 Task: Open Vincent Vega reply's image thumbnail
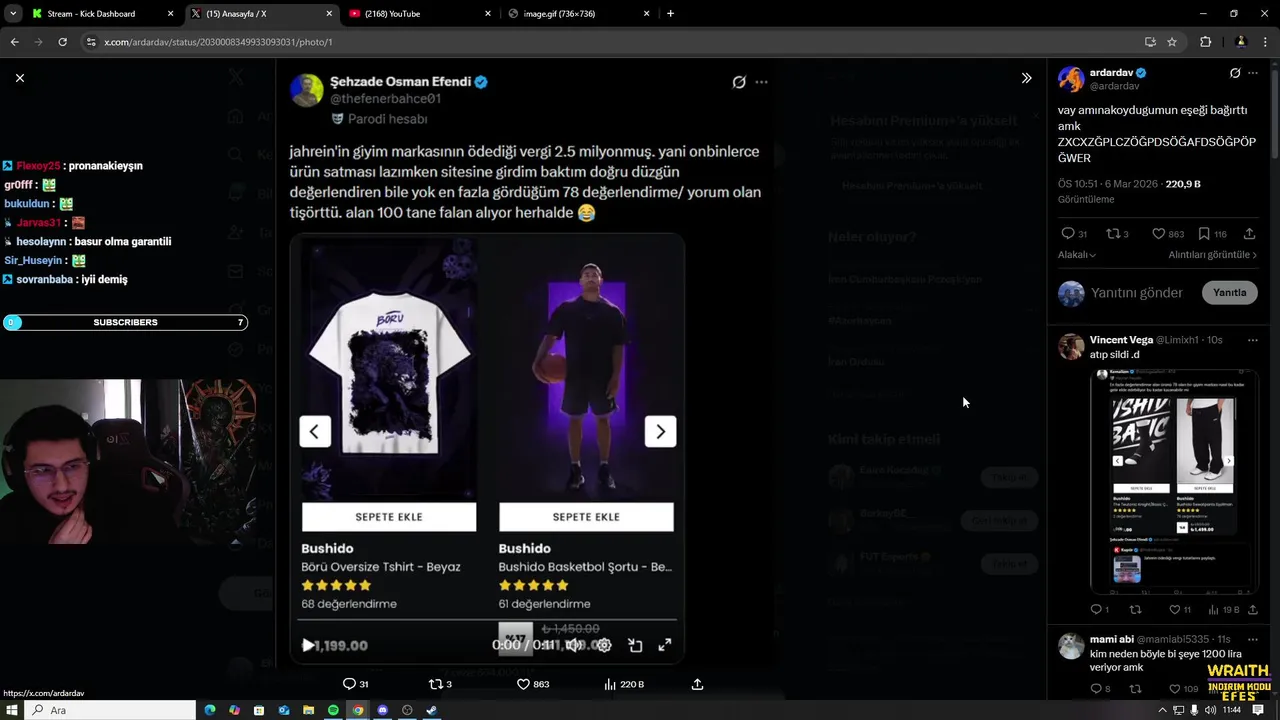tap(1174, 481)
